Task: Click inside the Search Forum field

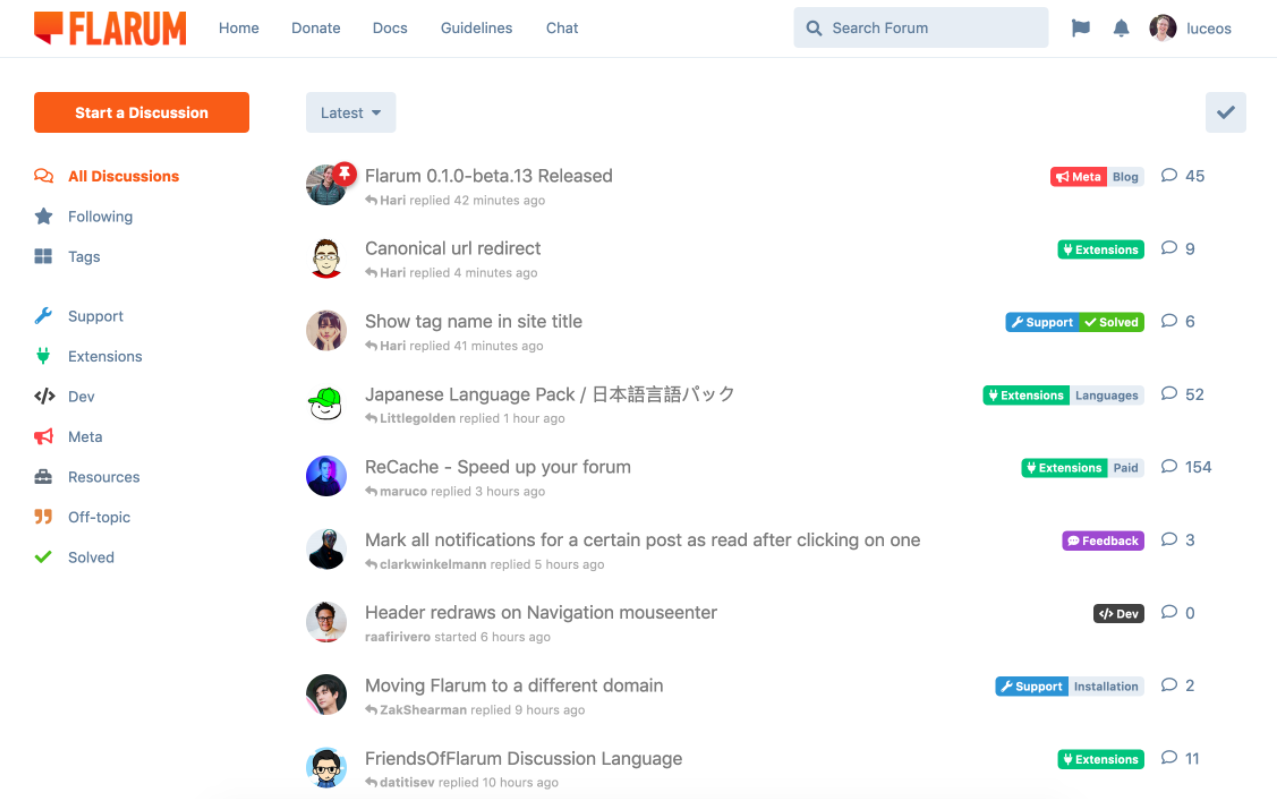Action: pyautogui.click(x=920, y=27)
